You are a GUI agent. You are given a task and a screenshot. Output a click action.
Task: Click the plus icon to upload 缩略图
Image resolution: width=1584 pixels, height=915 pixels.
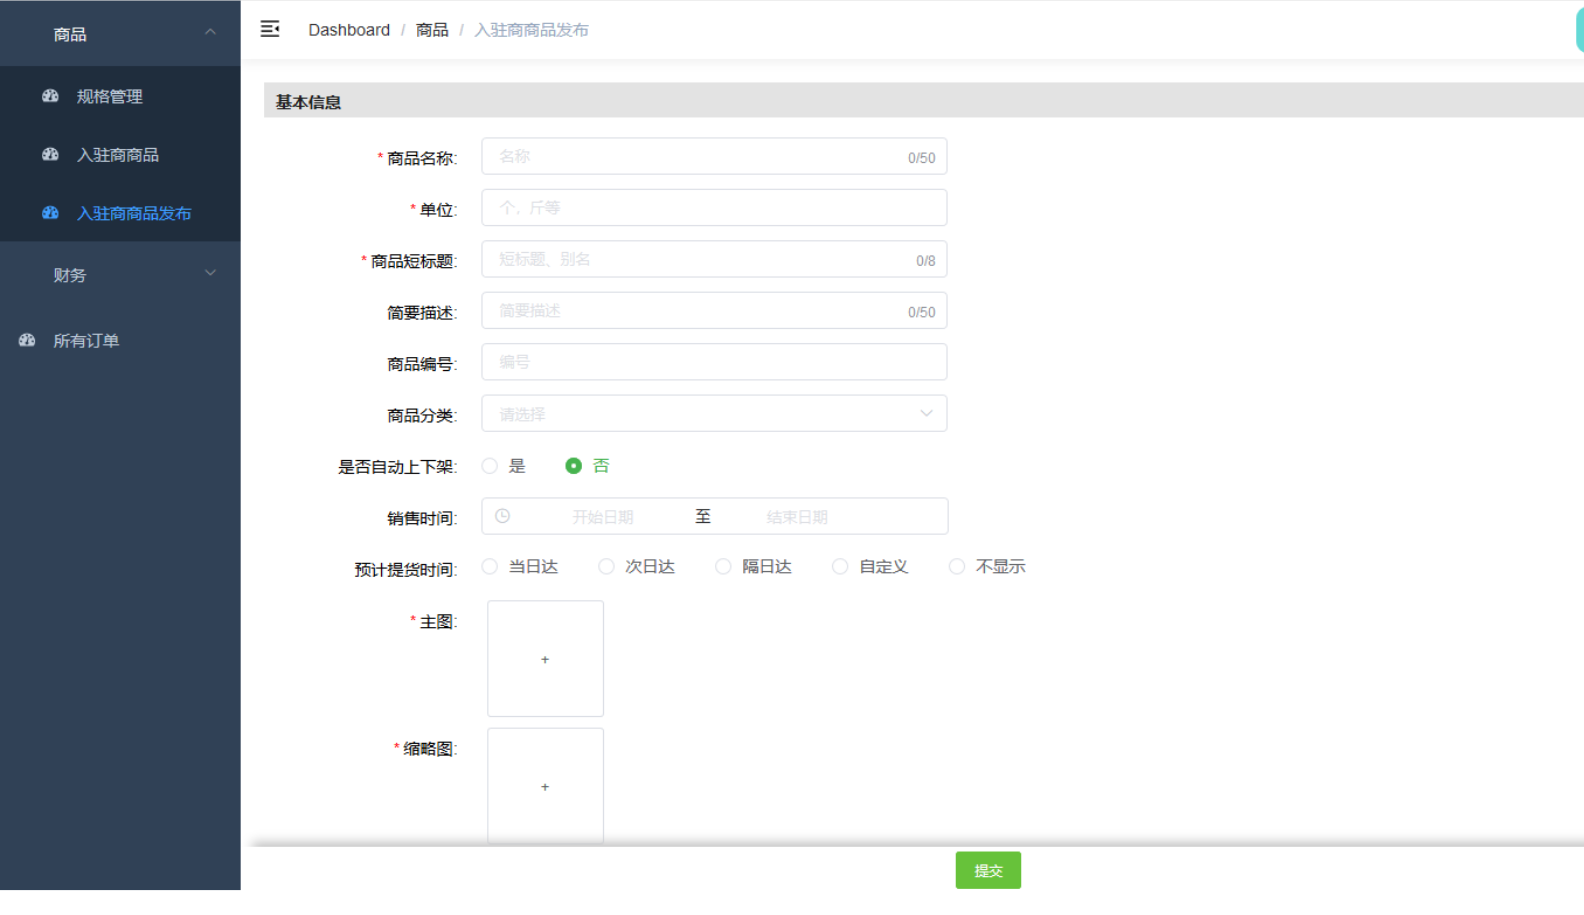[545, 786]
